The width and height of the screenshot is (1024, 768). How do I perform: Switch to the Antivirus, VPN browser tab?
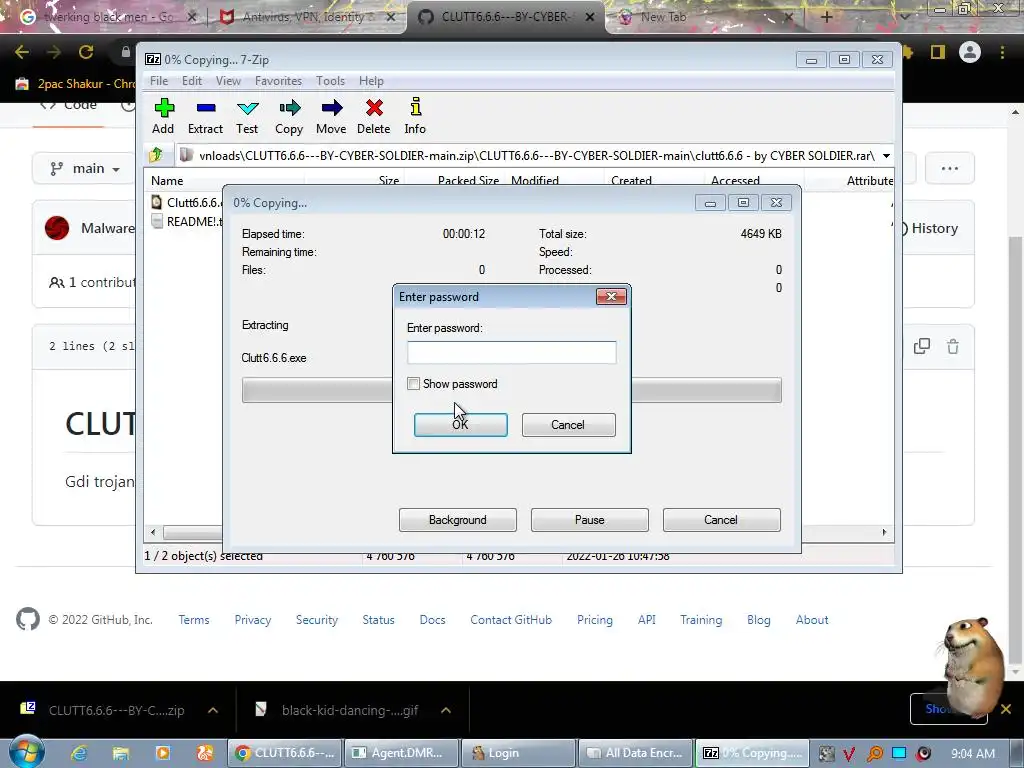(308, 17)
